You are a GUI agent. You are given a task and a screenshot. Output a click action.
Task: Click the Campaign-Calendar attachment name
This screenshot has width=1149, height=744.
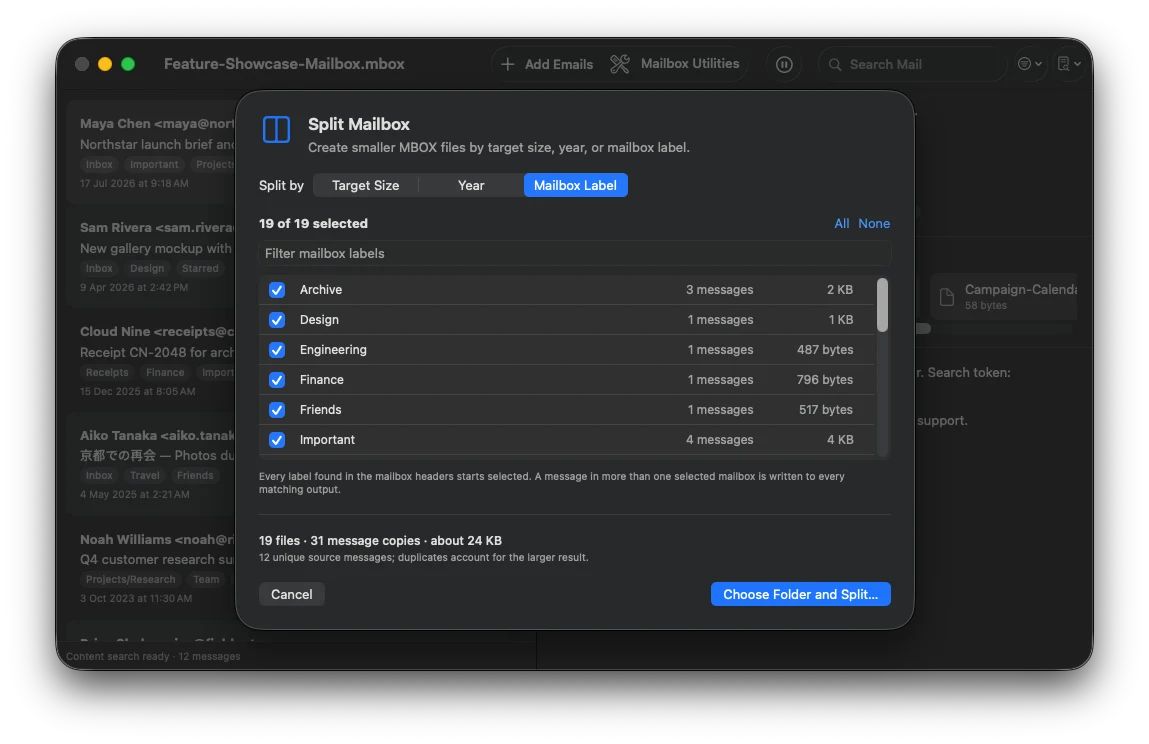coord(1021,290)
